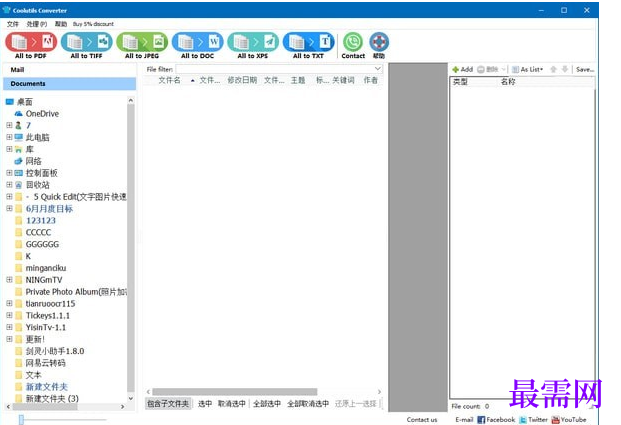Click the Contact us link
This screenshot has height=425, width=621.
422,419
